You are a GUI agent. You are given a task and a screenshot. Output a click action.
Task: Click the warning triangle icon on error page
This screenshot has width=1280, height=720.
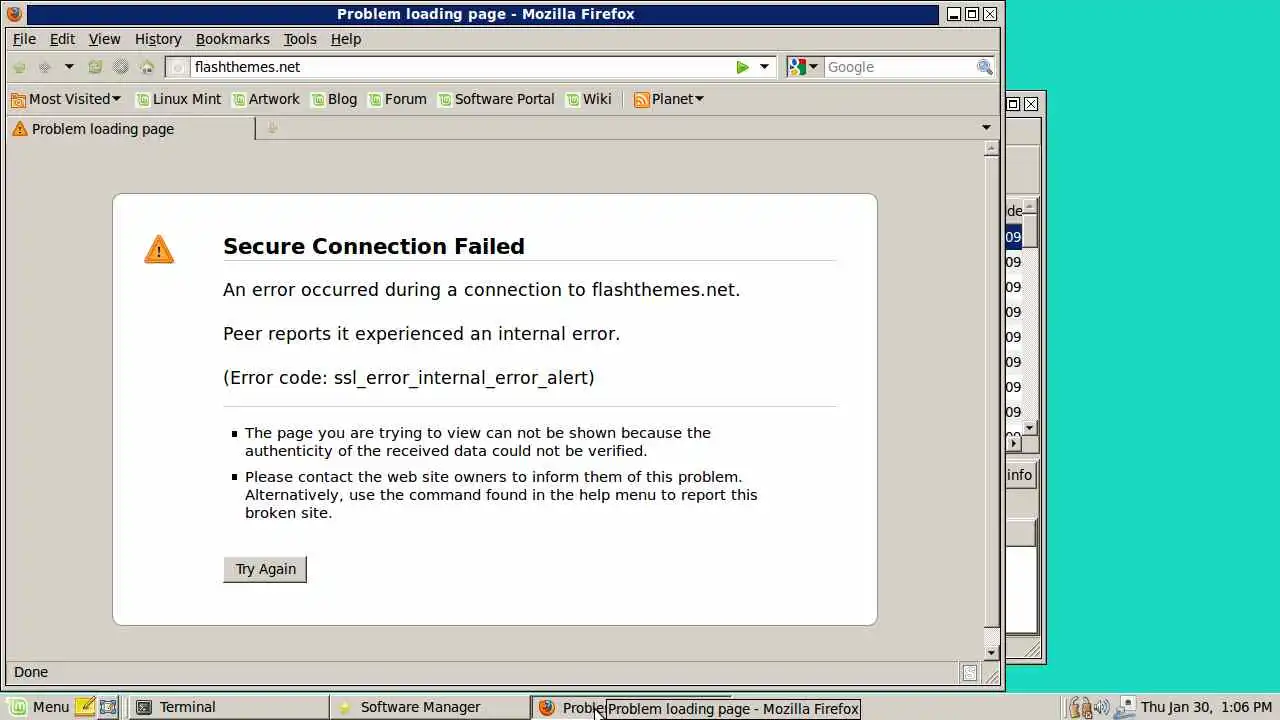[159, 249]
